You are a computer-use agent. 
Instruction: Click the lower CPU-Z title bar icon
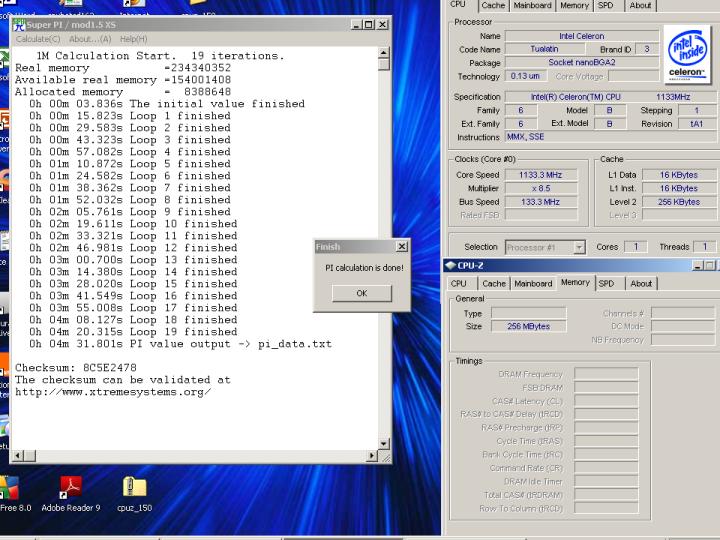(450, 265)
